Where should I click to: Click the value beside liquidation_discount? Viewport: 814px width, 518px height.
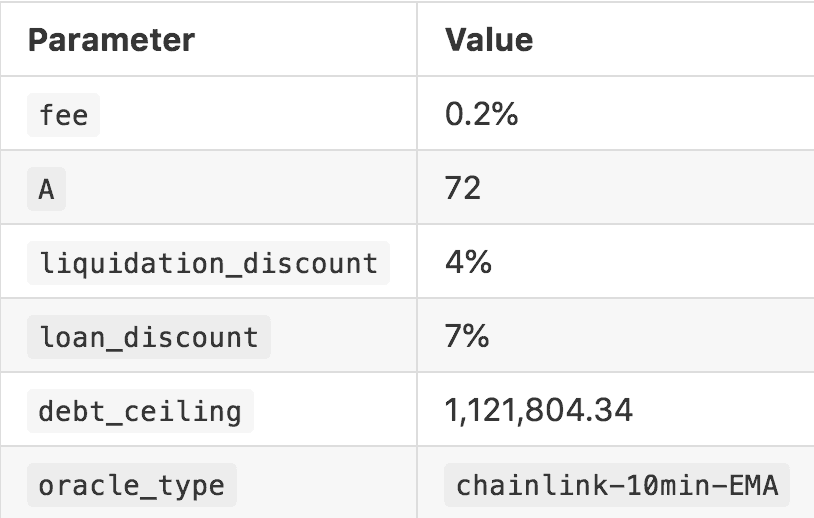pos(468,263)
